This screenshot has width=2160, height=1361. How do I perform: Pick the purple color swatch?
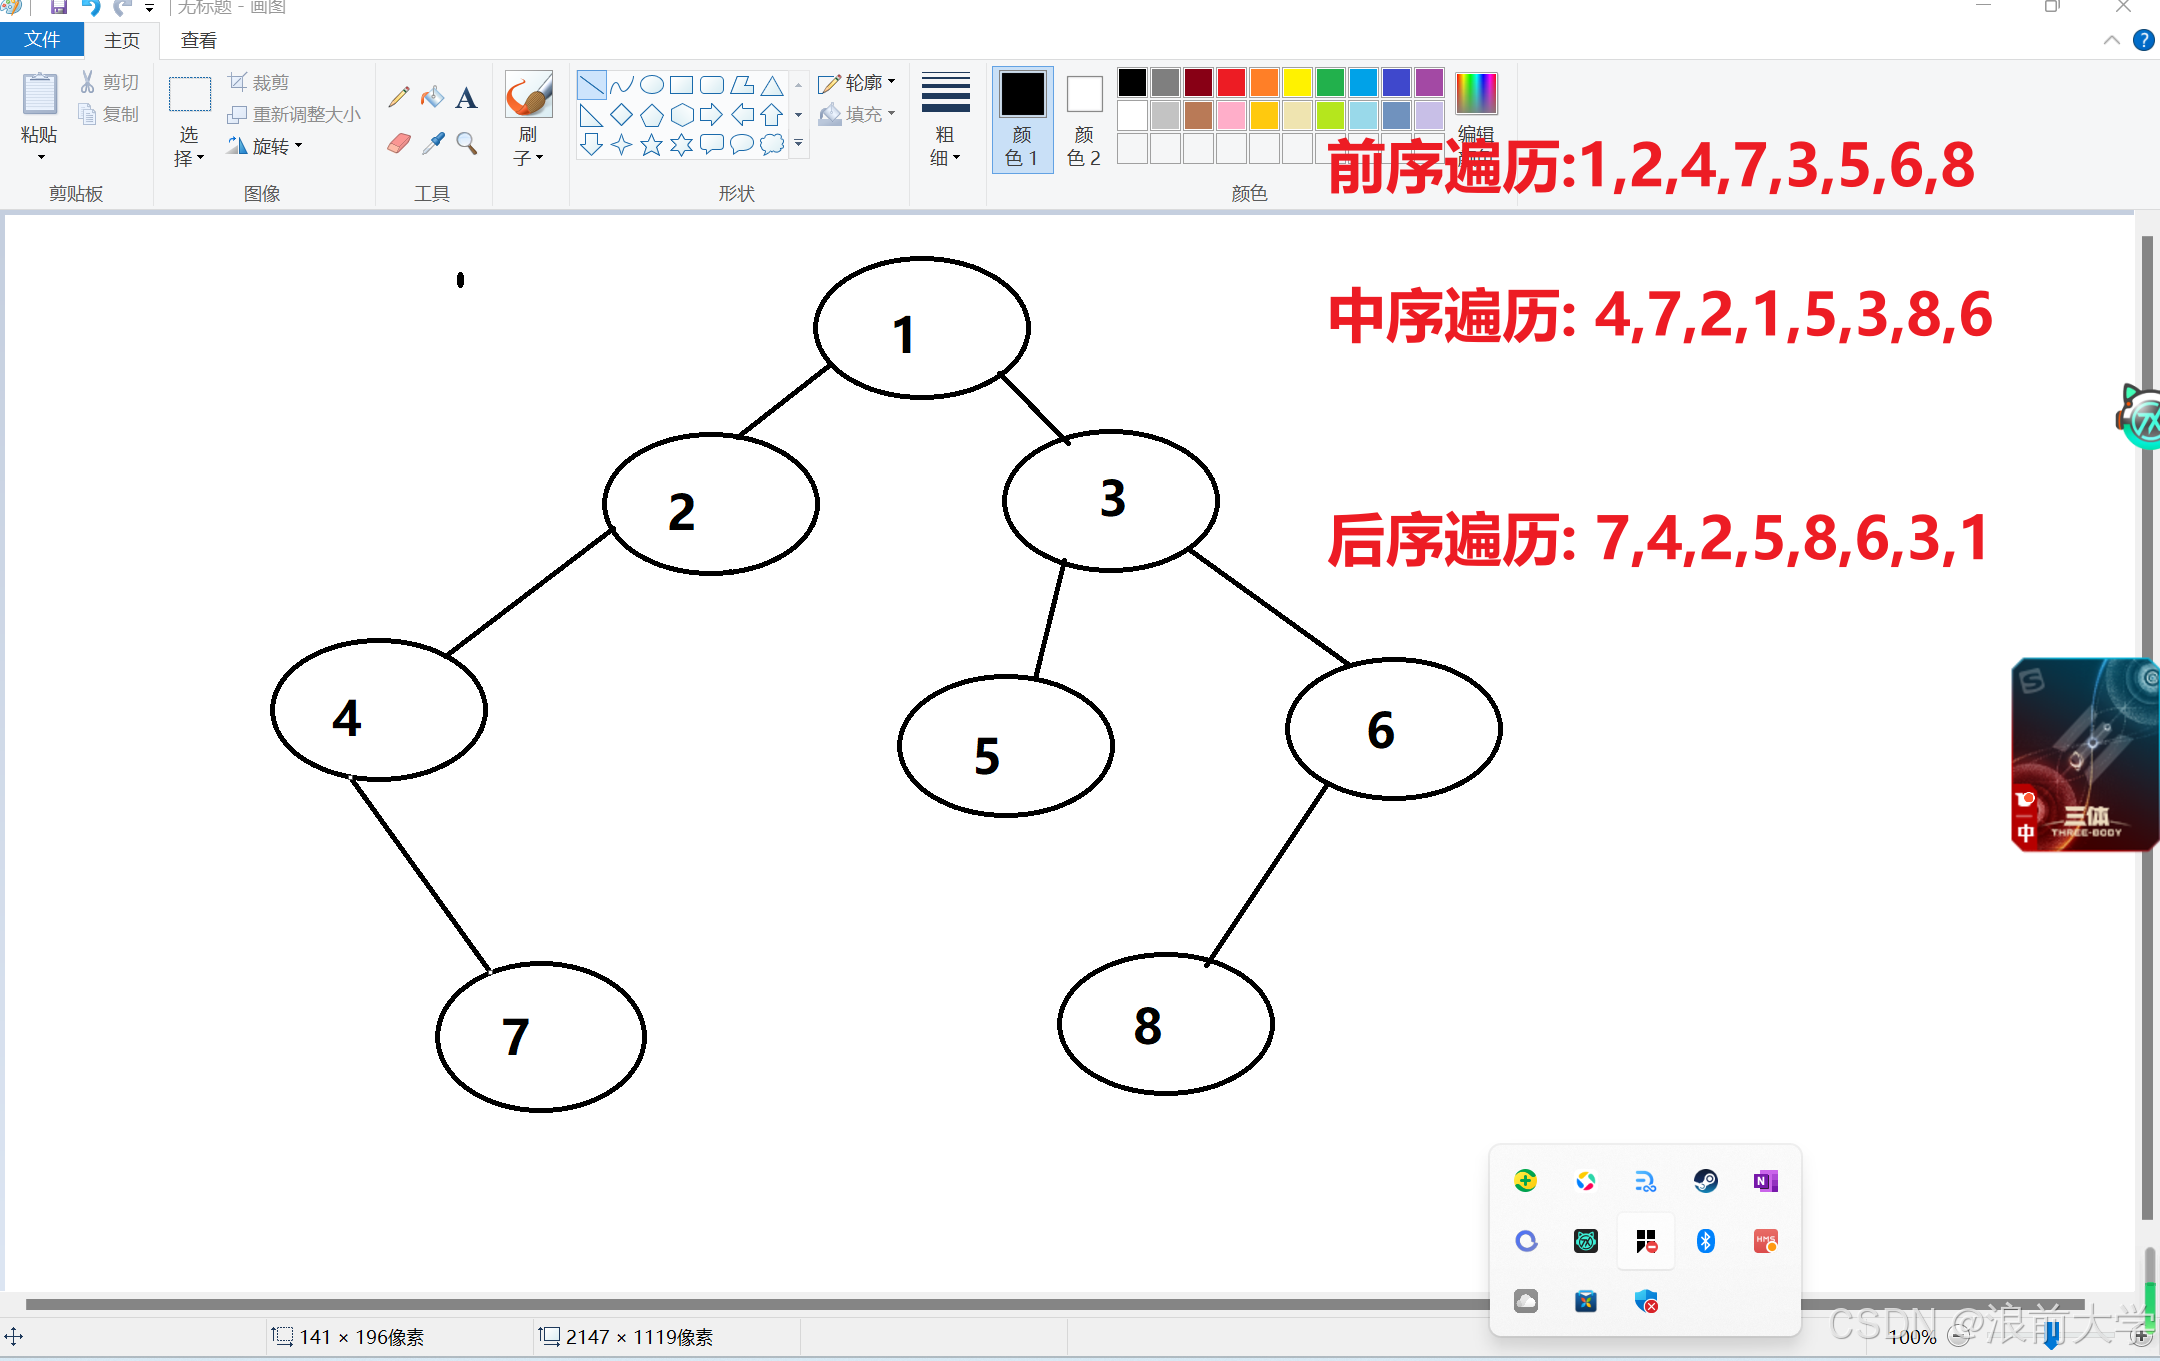pyautogui.click(x=1429, y=82)
